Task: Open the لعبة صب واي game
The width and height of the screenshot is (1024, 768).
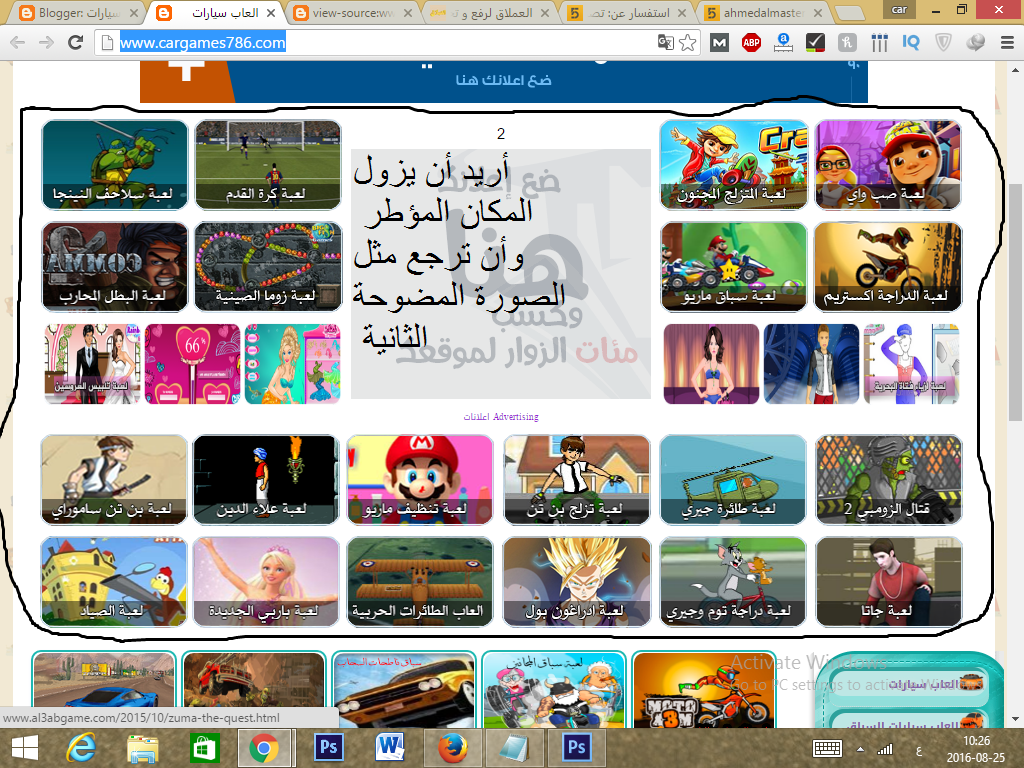Action: (x=888, y=165)
